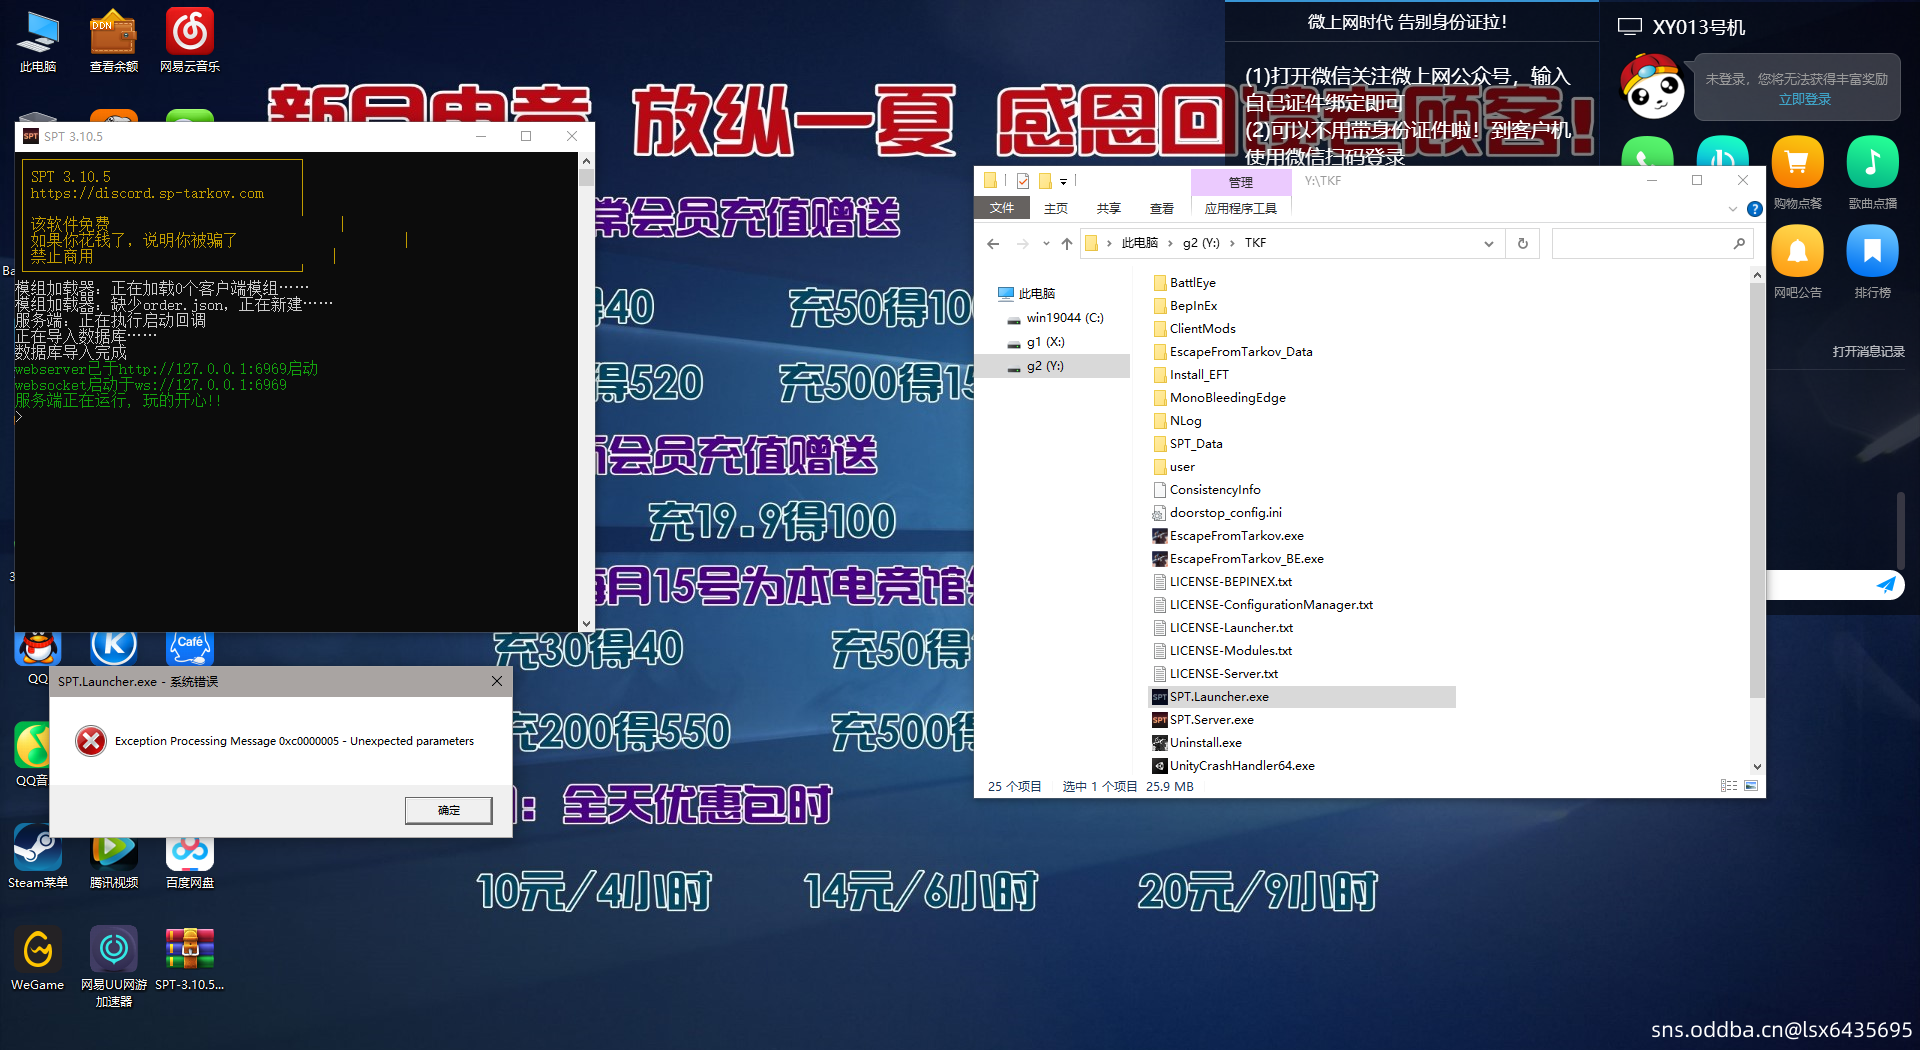This screenshot has height=1050, width=1920.
Task: Click the green phone icon in side panel
Action: pyautogui.click(x=1647, y=152)
